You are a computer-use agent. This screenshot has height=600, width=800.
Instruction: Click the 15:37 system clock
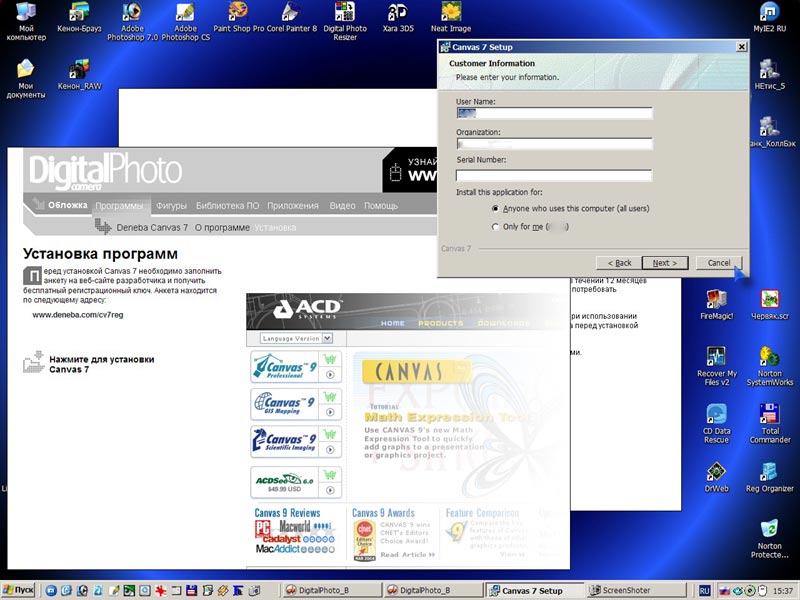pyautogui.click(x=783, y=591)
